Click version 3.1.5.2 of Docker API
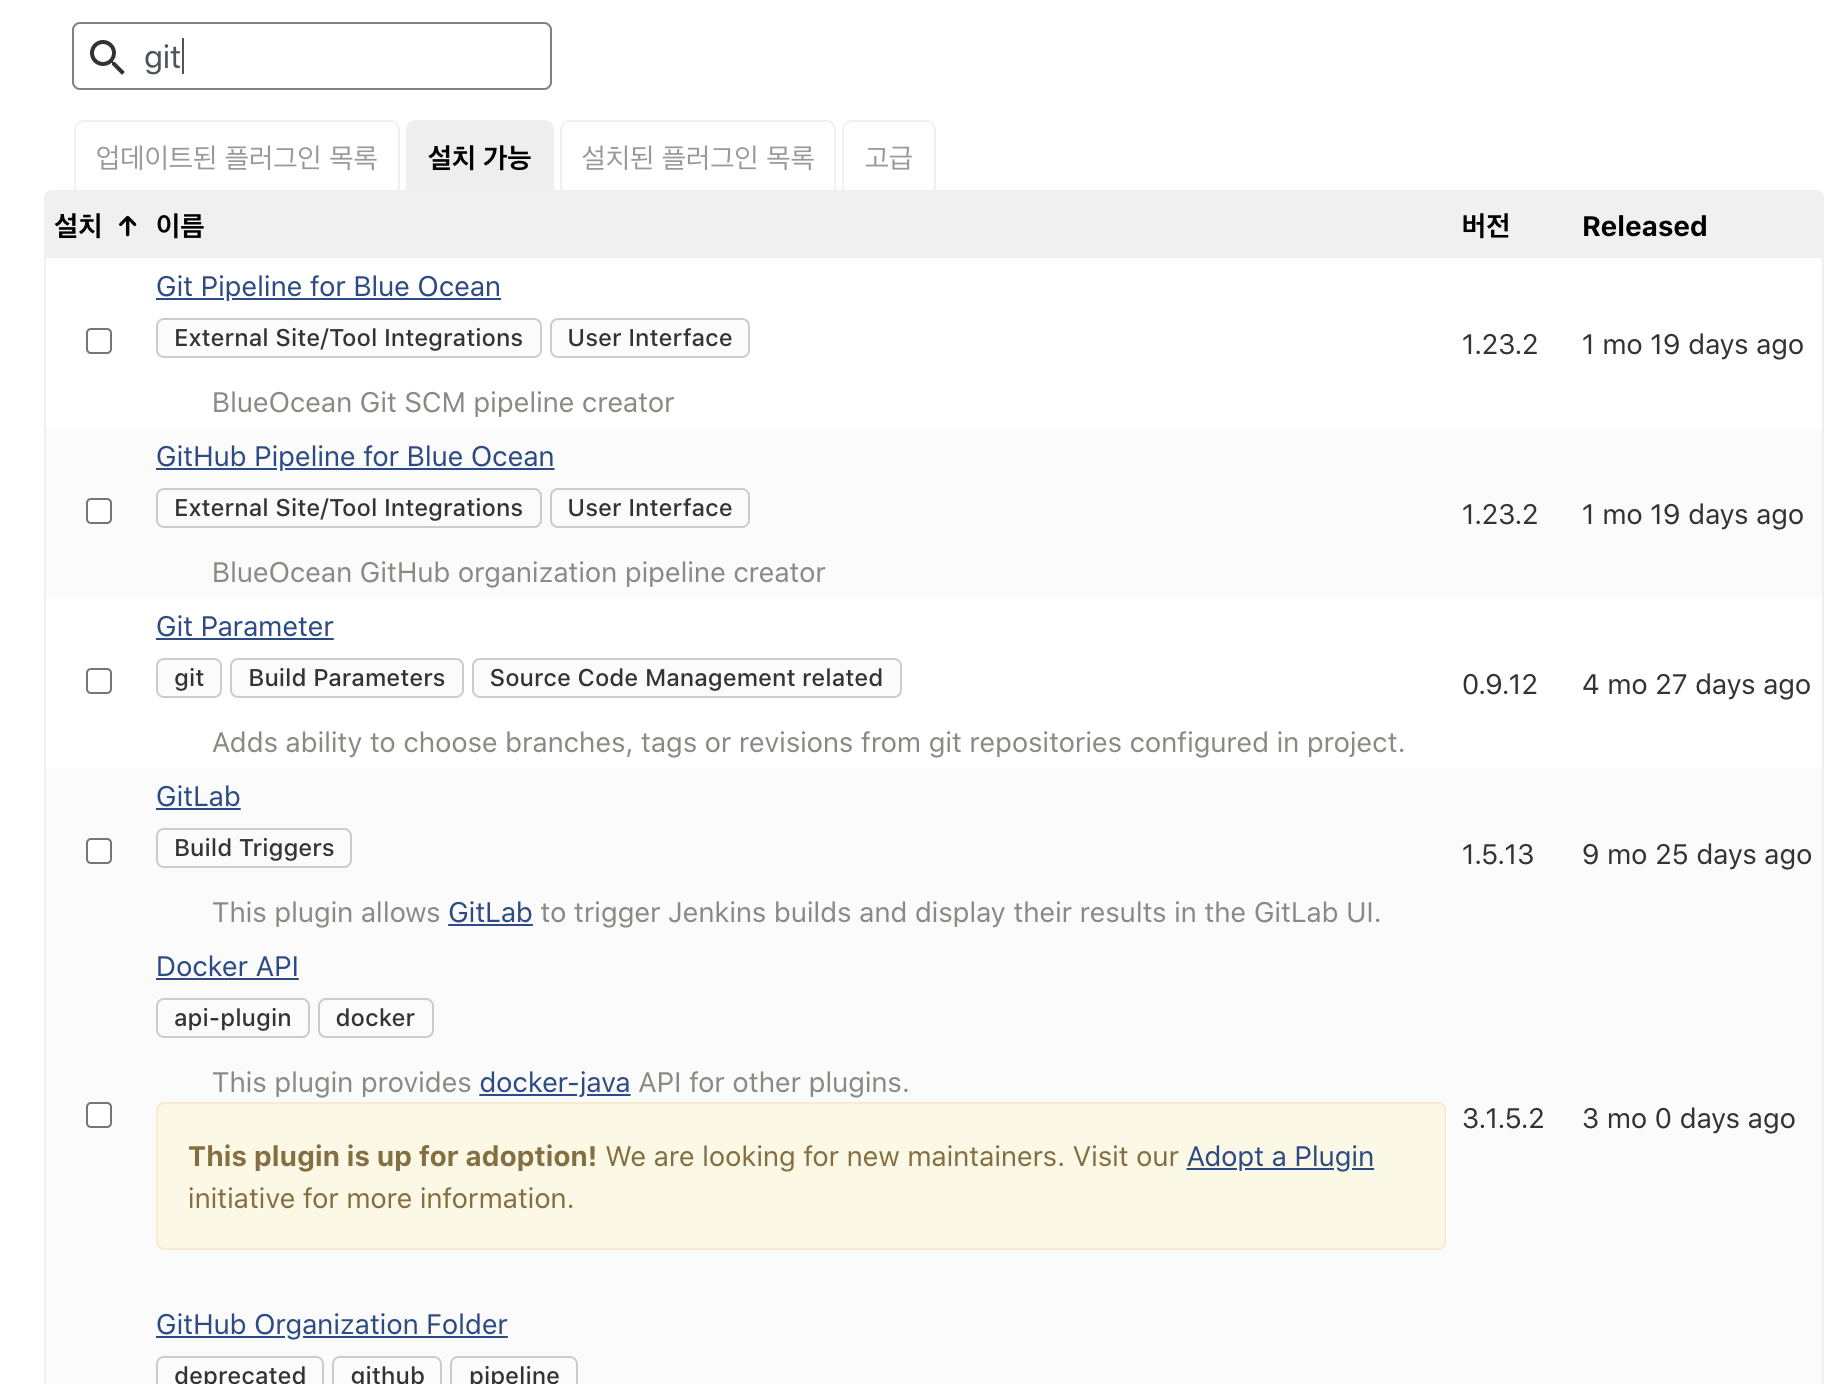Image resolution: width=1840 pixels, height=1384 pixels. pos(1503,1119)
